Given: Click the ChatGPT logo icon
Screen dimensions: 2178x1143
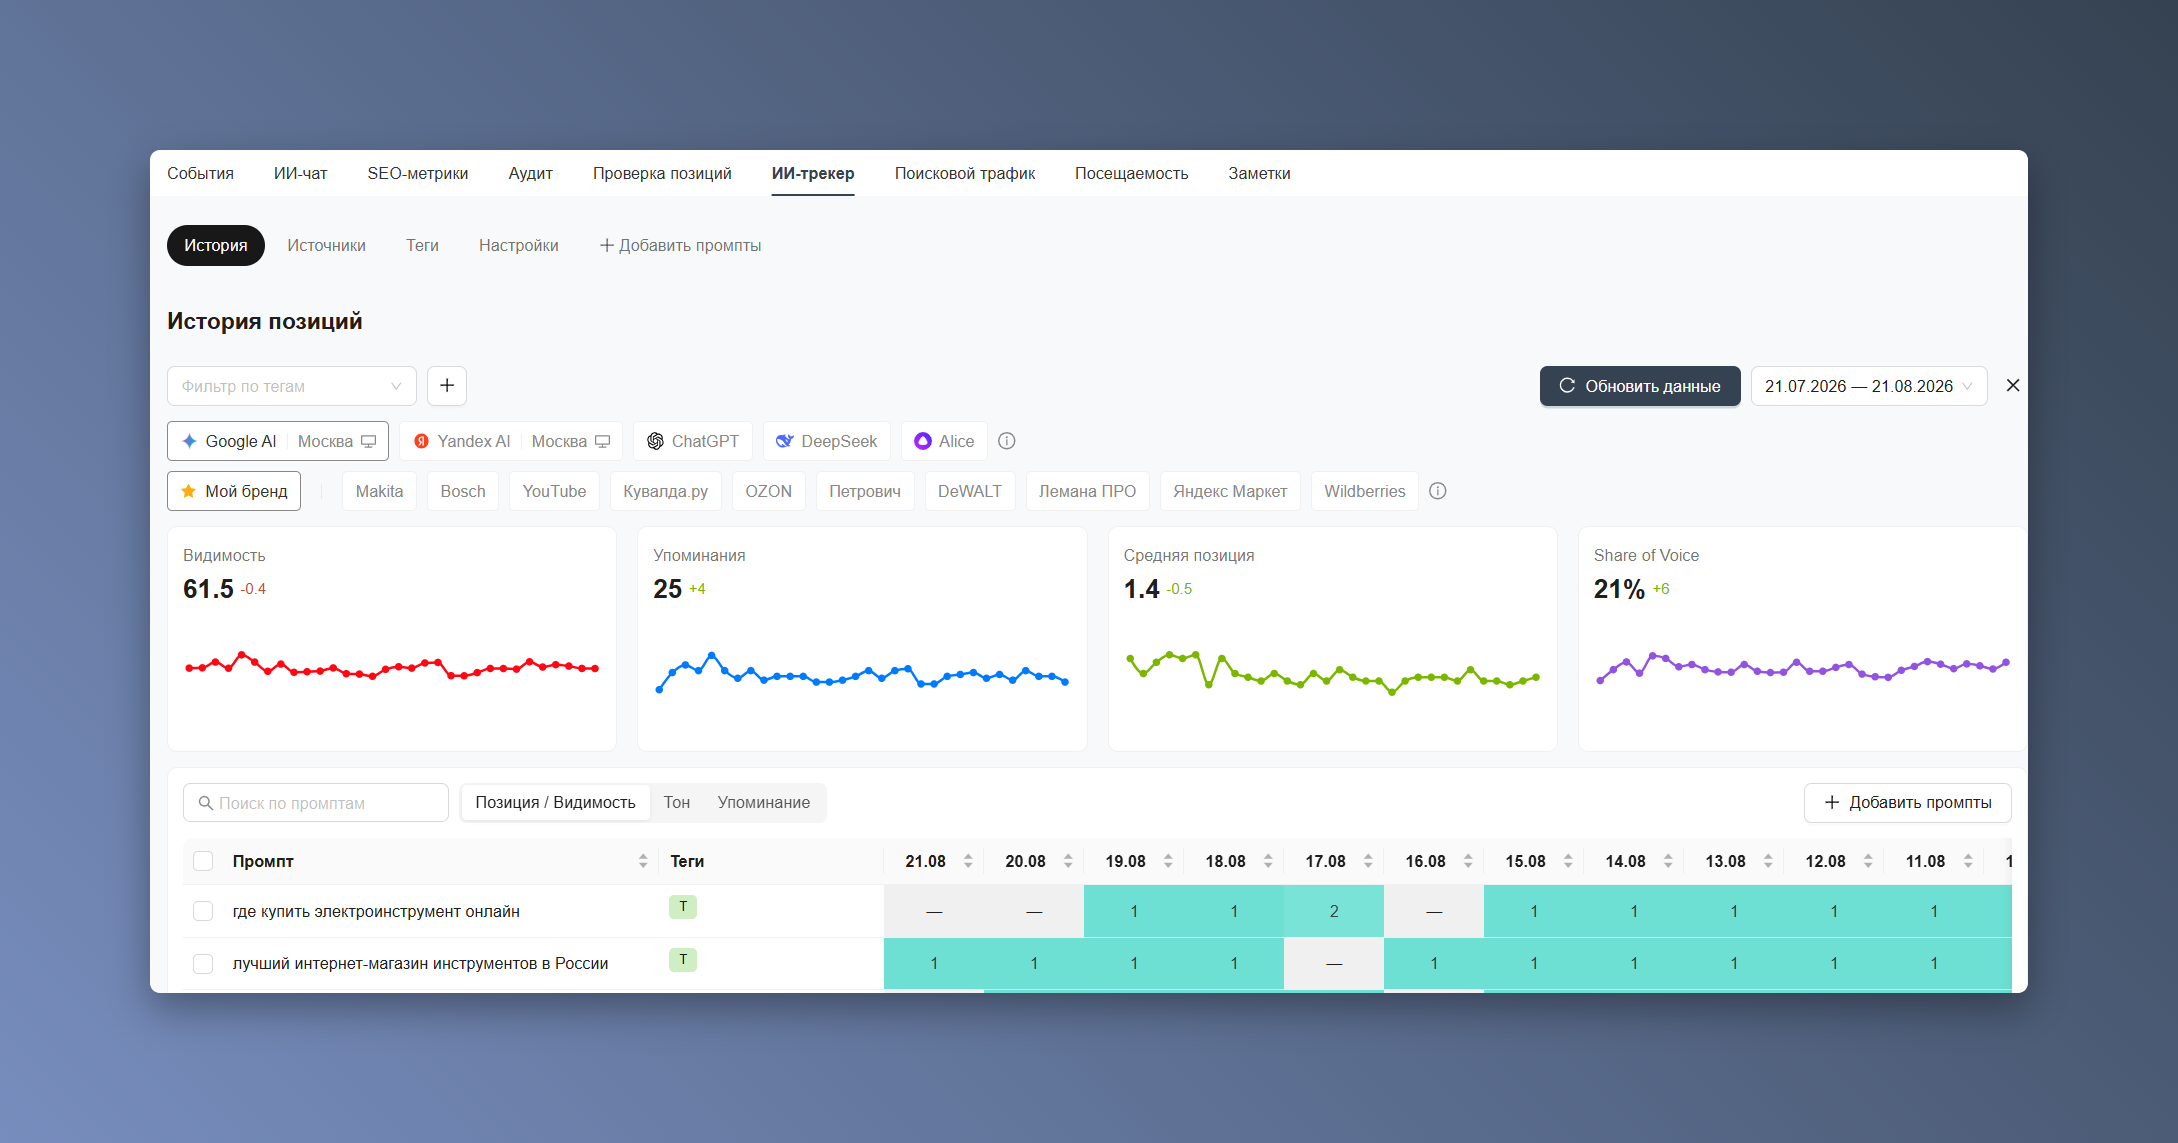Looking at the screenshot, I should (656, 441).
